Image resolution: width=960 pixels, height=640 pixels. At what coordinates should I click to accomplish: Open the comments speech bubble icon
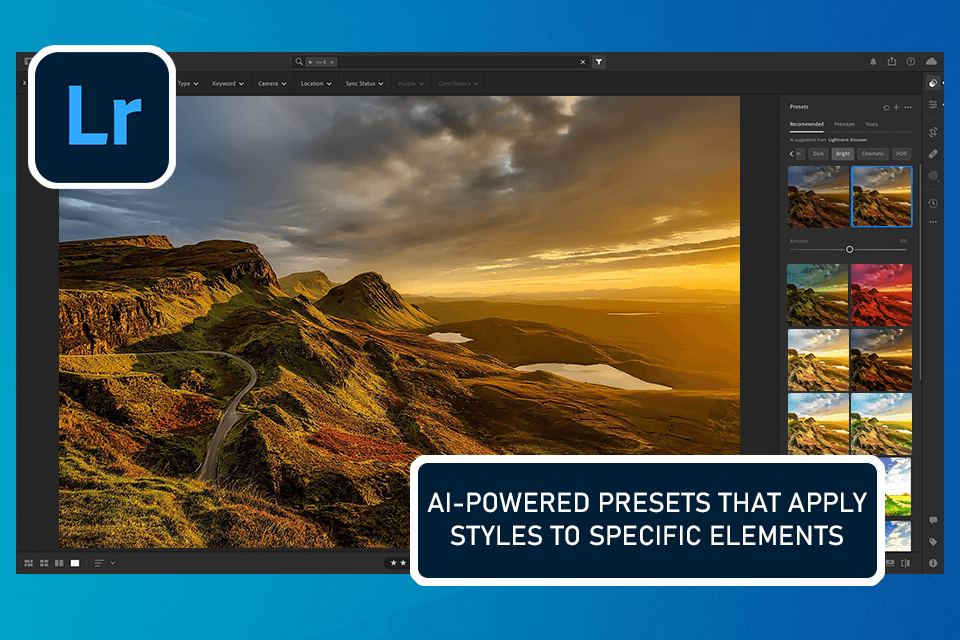933,520
